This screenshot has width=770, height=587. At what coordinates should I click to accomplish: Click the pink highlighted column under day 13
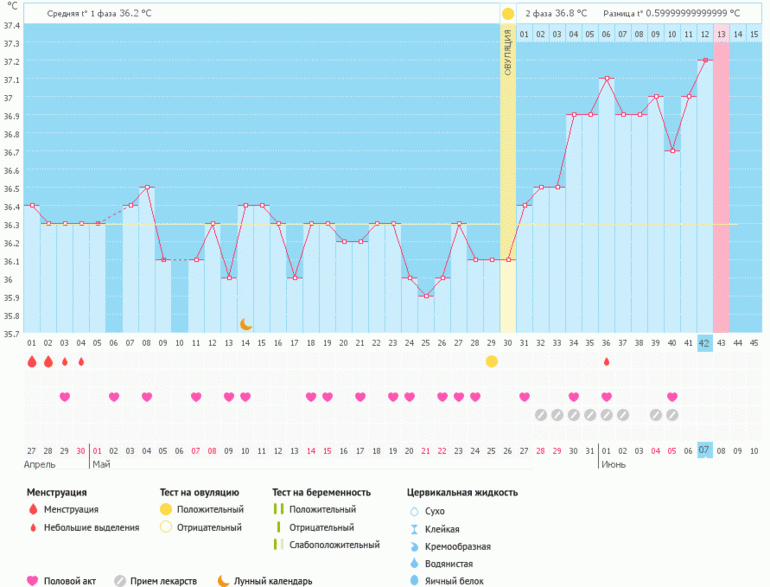[x=721, y=180]
